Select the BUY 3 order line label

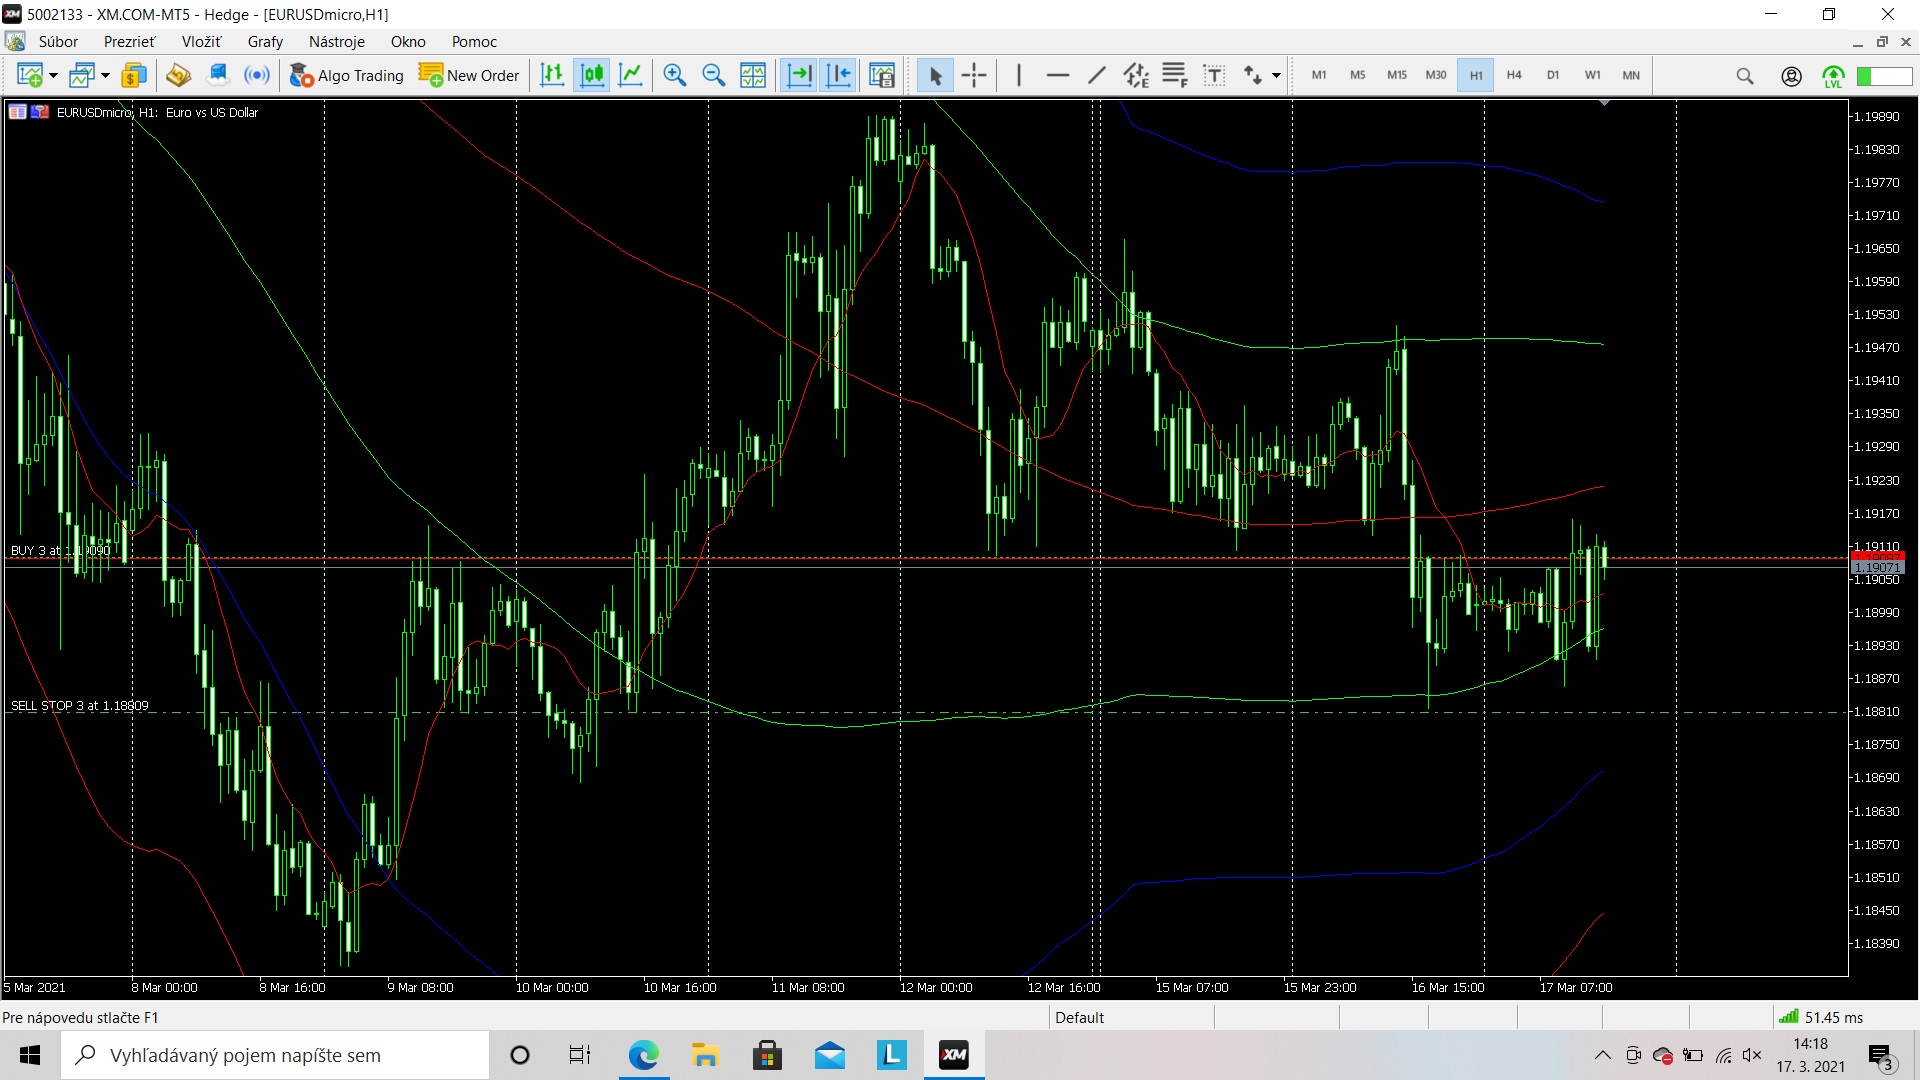point(60,551)
